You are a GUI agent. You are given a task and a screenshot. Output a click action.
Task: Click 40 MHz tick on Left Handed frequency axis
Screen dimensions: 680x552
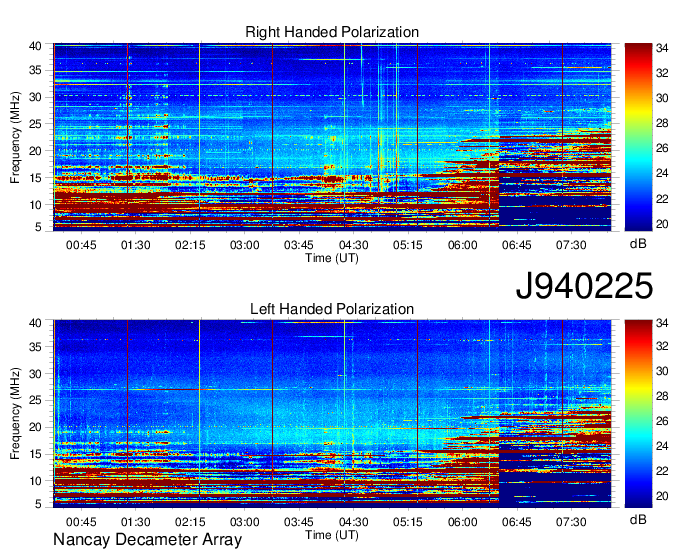(35, 323)
